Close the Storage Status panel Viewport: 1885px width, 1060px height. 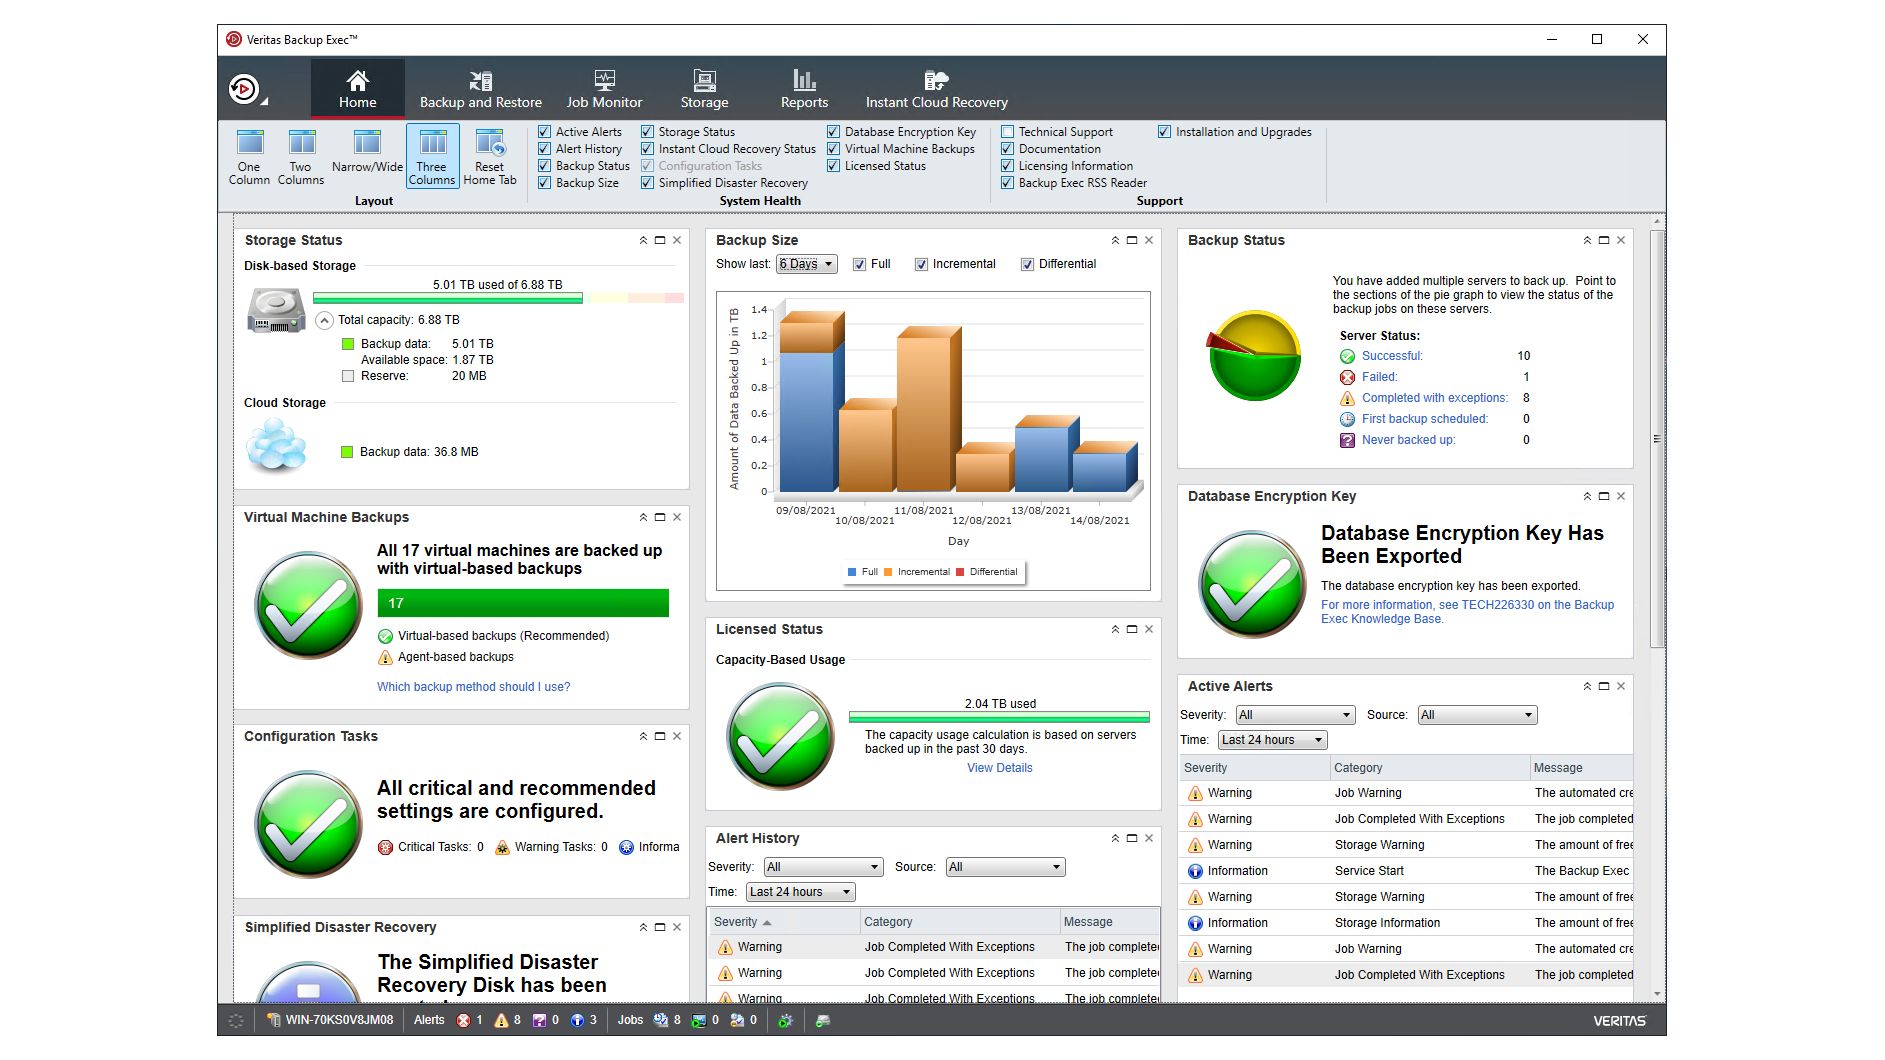[677, 240]
